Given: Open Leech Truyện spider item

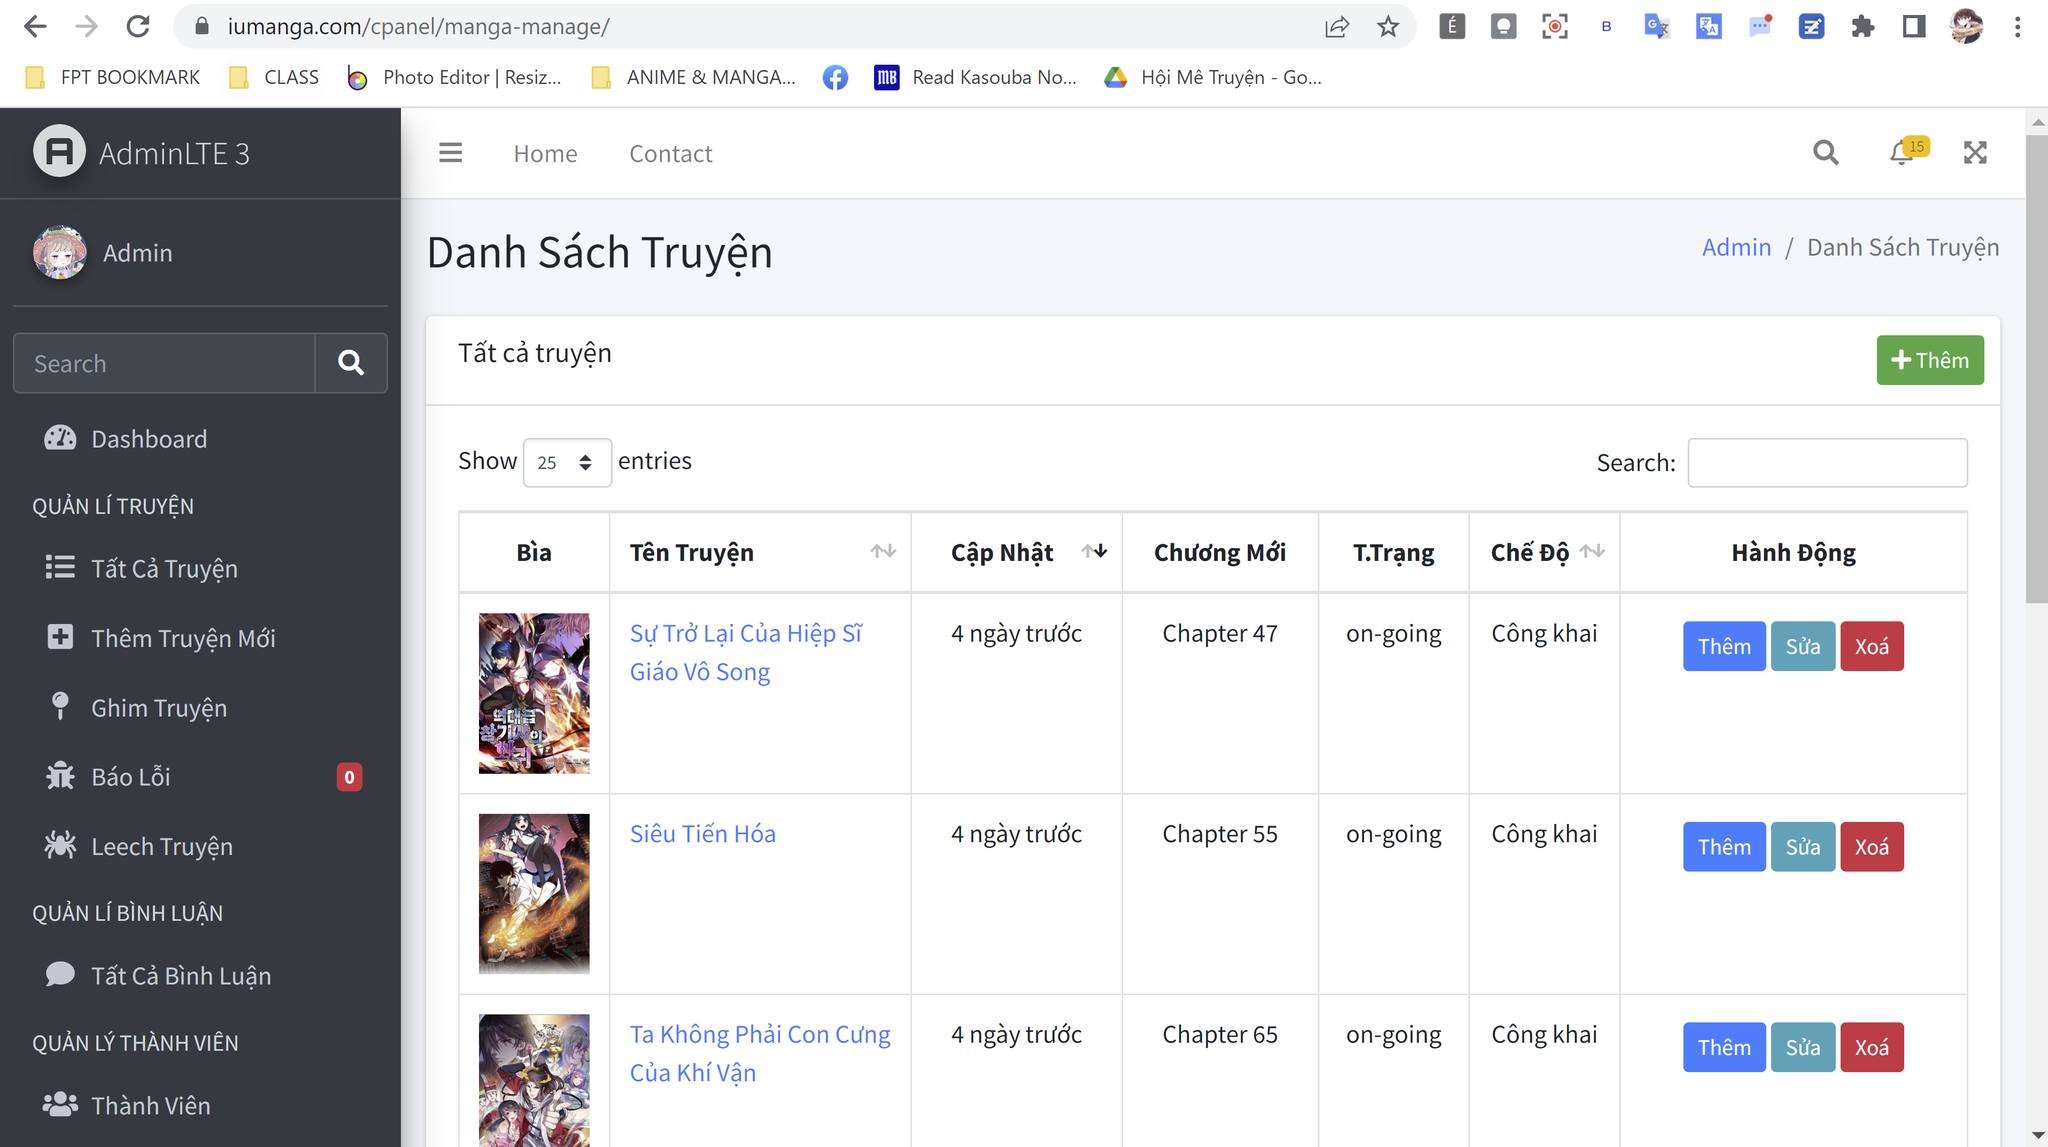Looking at the screenshot, I should tap(162, 847).
